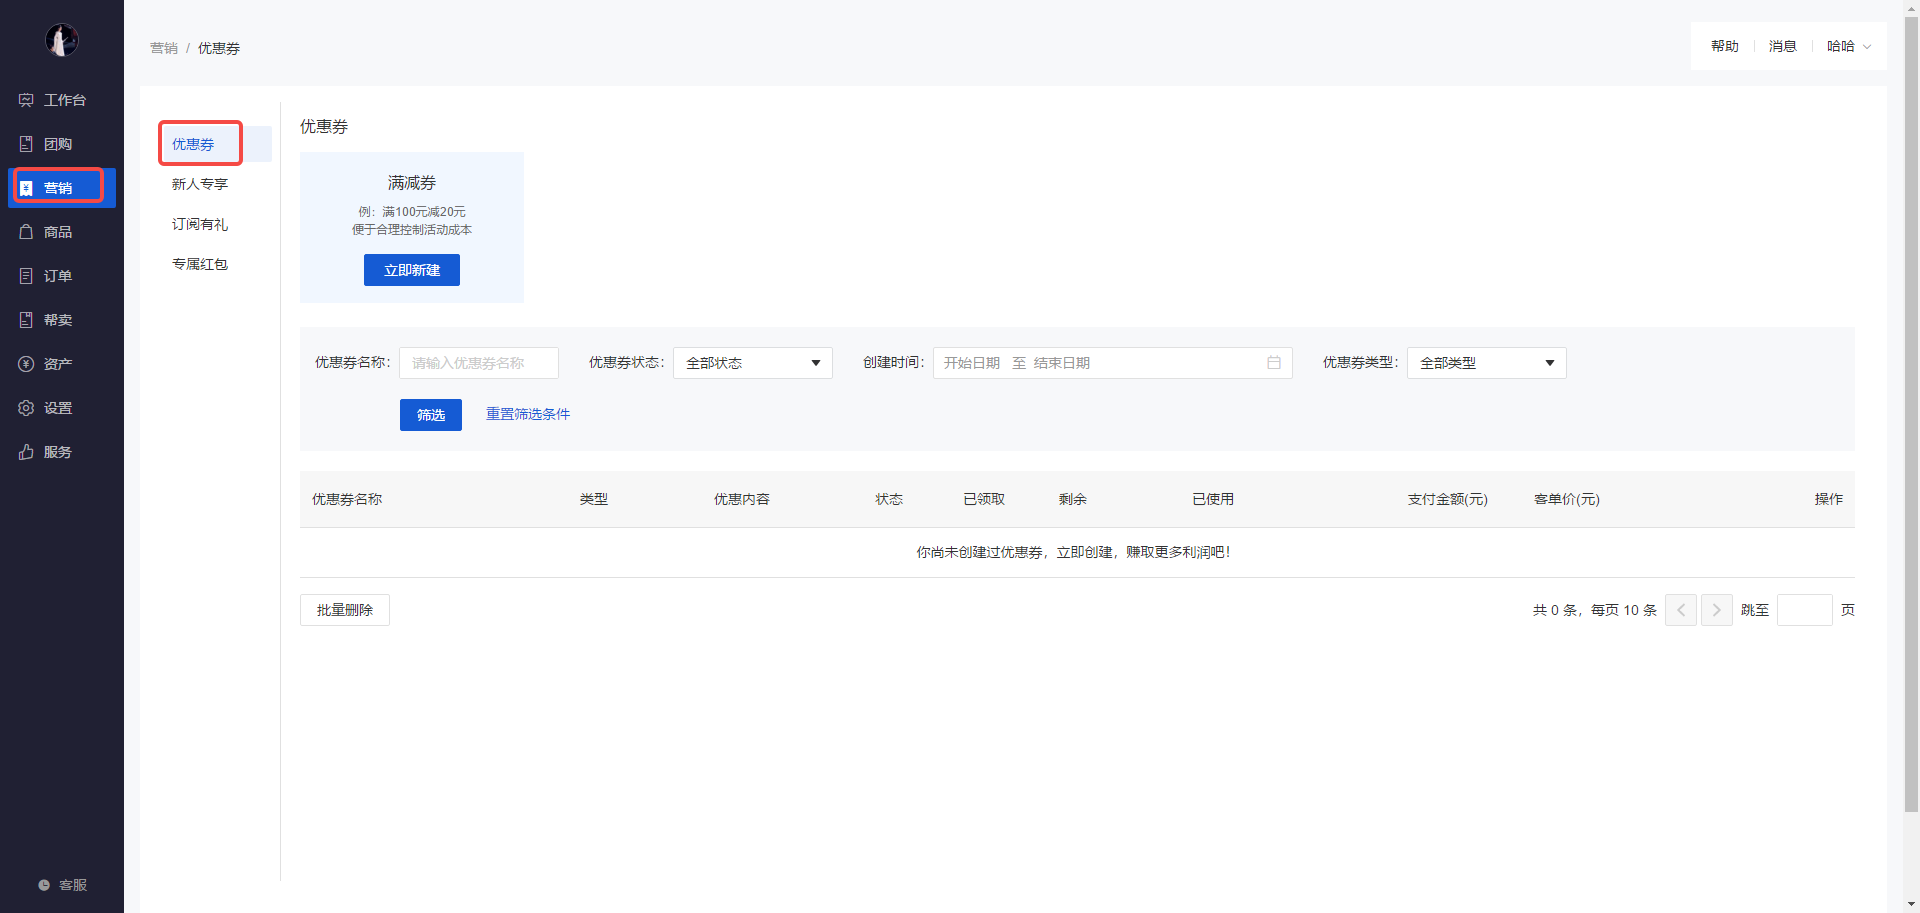The image size is (1920, 913).
Task: Open the 优惠券类型 全部类型 dropdown
Action: [1487, 363]
